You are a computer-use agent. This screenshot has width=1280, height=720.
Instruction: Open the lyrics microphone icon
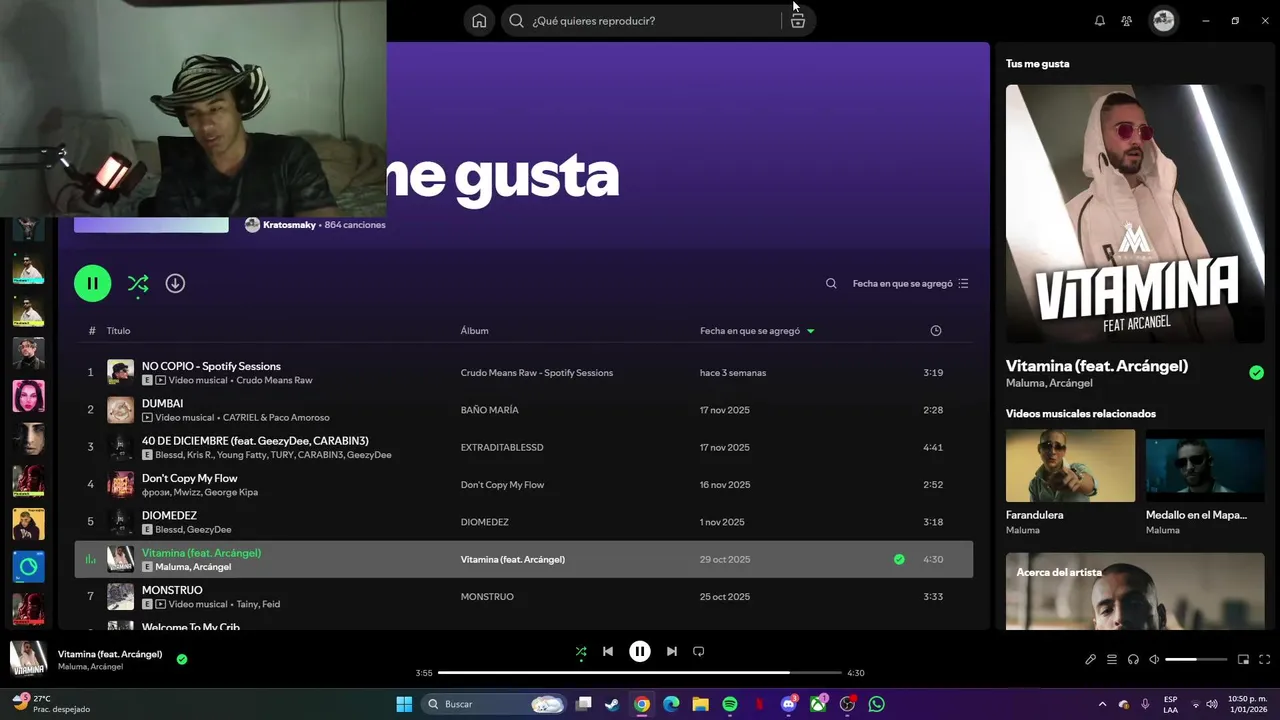click(x=1091, y=659)
